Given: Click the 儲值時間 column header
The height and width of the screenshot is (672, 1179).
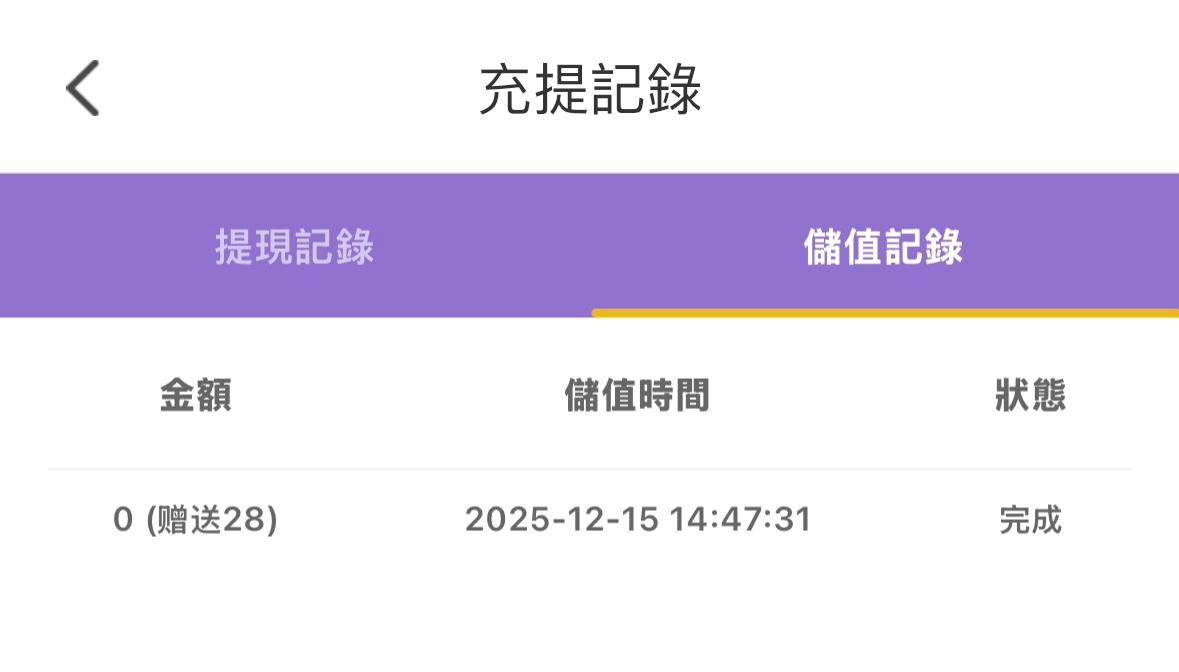Looking at the screenshot, I should 637,396.
